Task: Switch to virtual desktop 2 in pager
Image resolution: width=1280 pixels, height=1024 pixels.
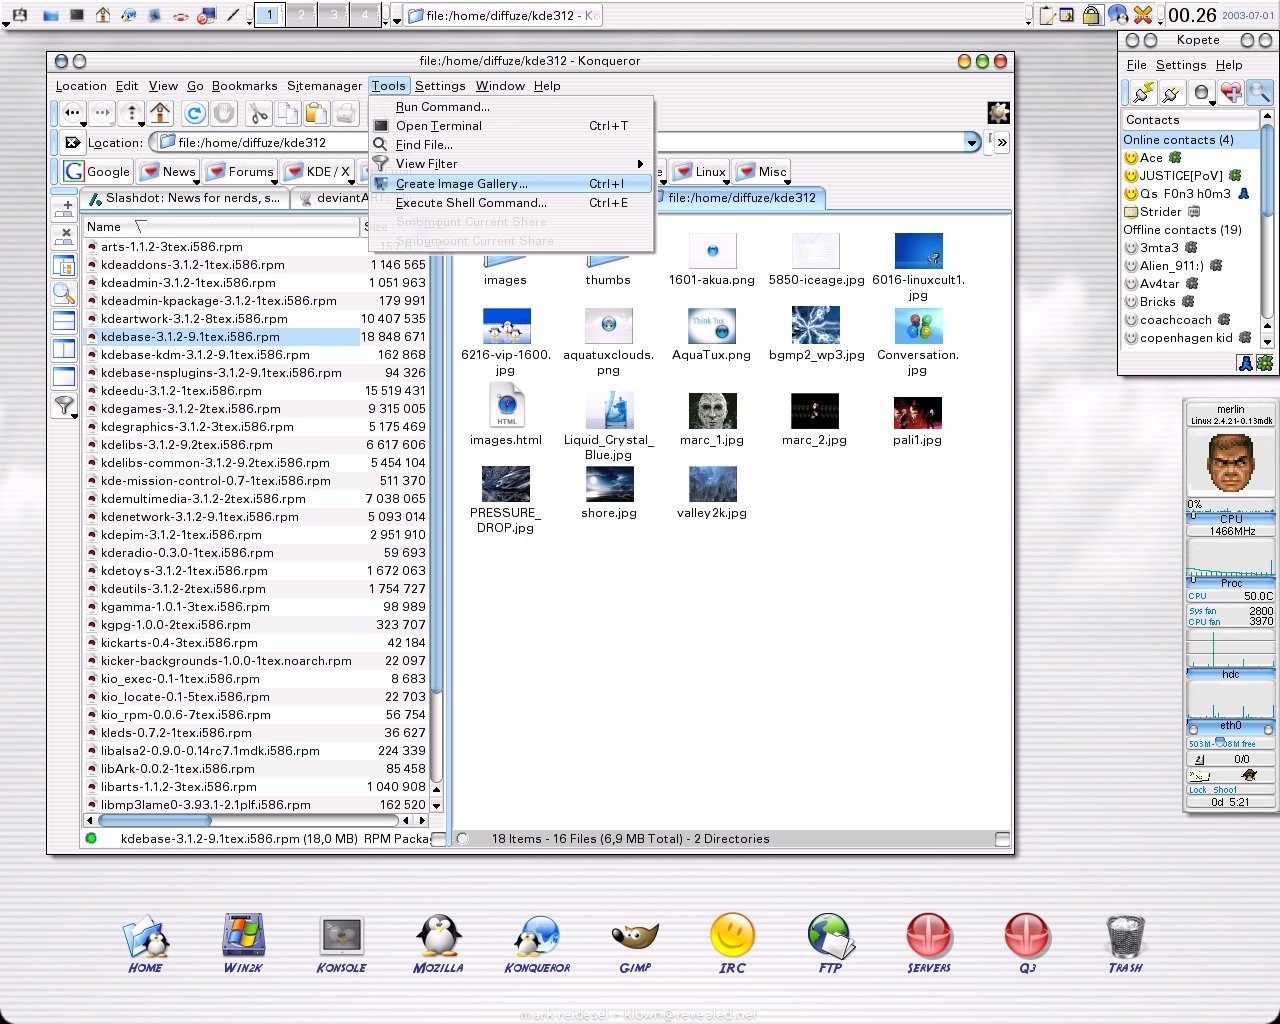Action: coord(301,15)
